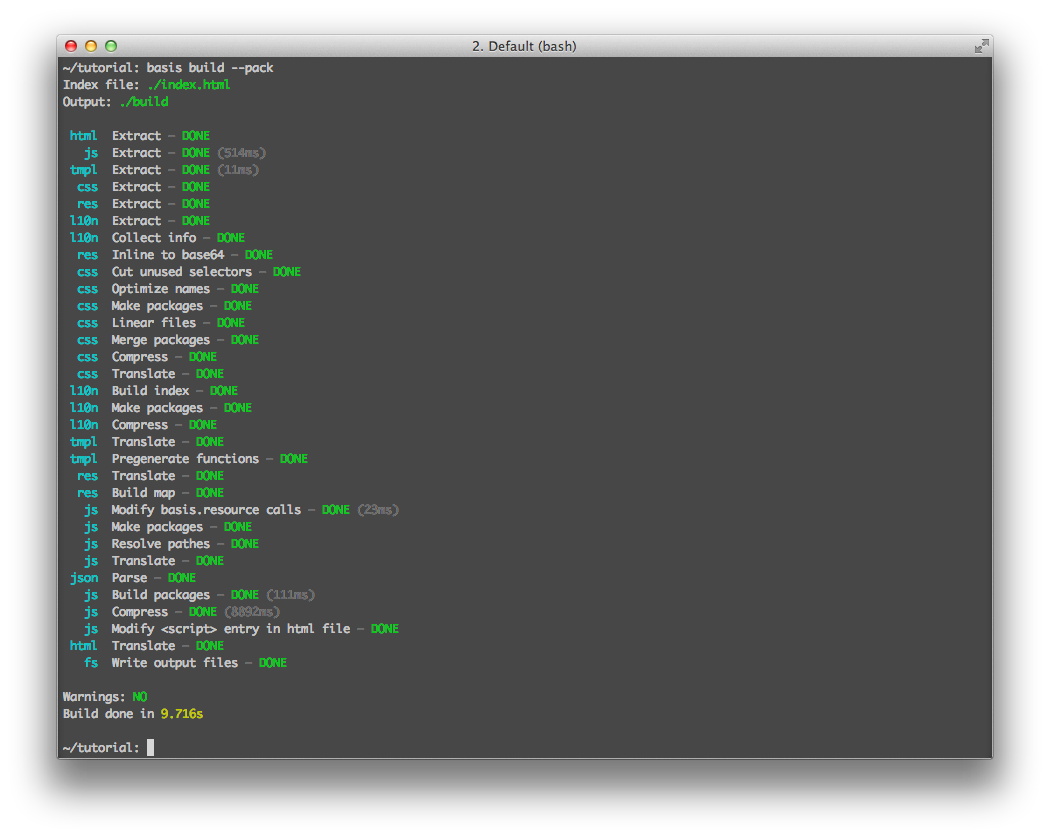The image size is (1050, 838).
Task: Click the 'Resolve pathes' line
Action: [x=171, y=544]
